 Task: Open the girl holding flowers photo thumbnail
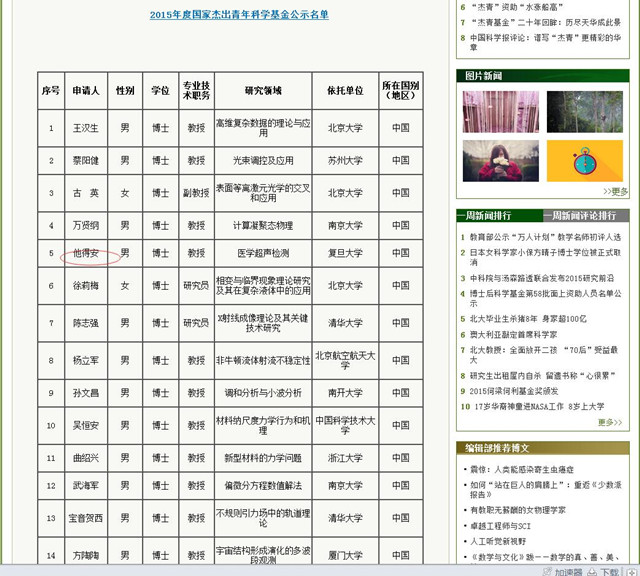pyautogui.click(x=500, y=160)
